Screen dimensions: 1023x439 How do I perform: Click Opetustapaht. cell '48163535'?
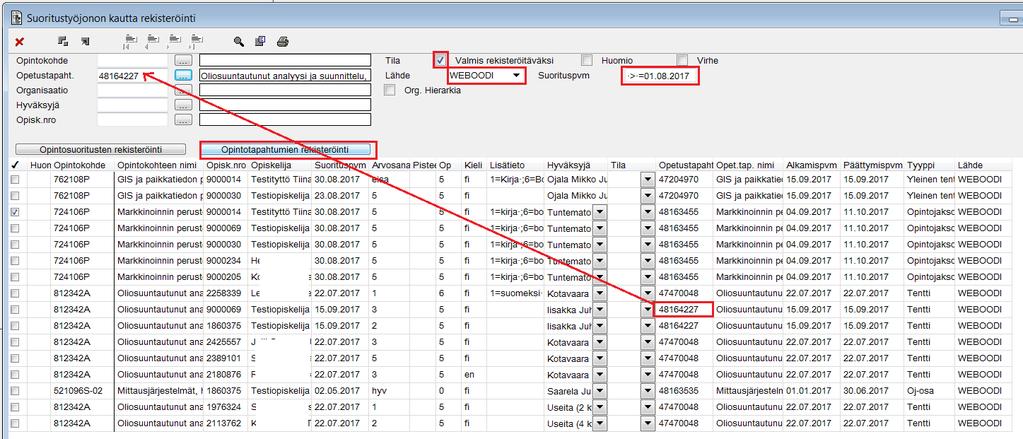click(x=686, y=391)
